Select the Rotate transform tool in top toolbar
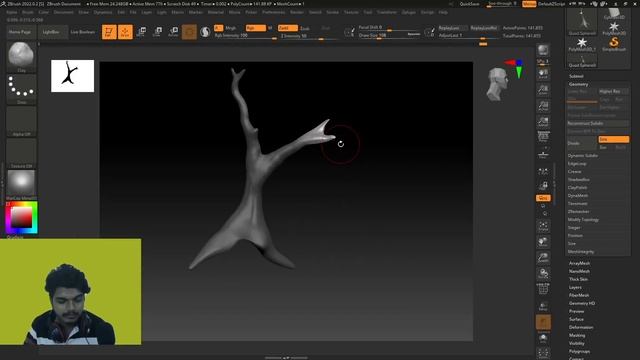 (x=173, y=32)
